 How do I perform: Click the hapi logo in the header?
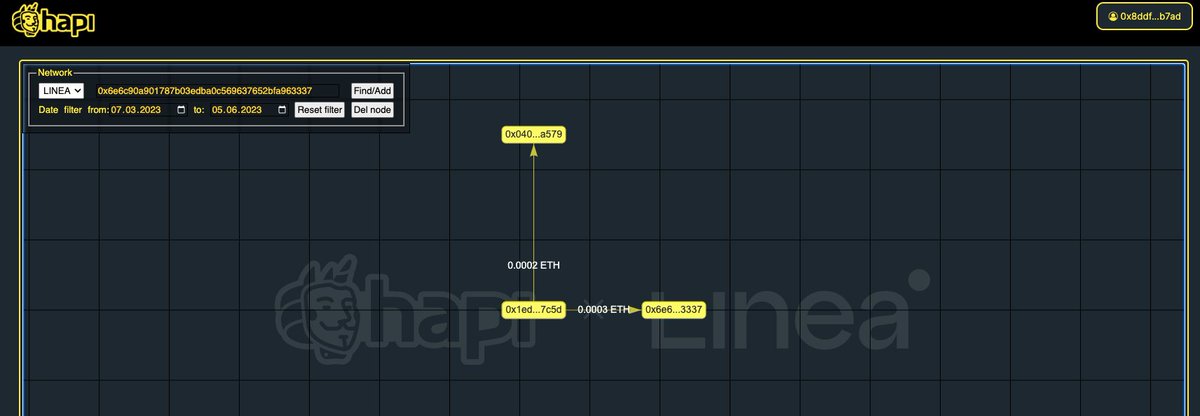(x=52, y=20)
